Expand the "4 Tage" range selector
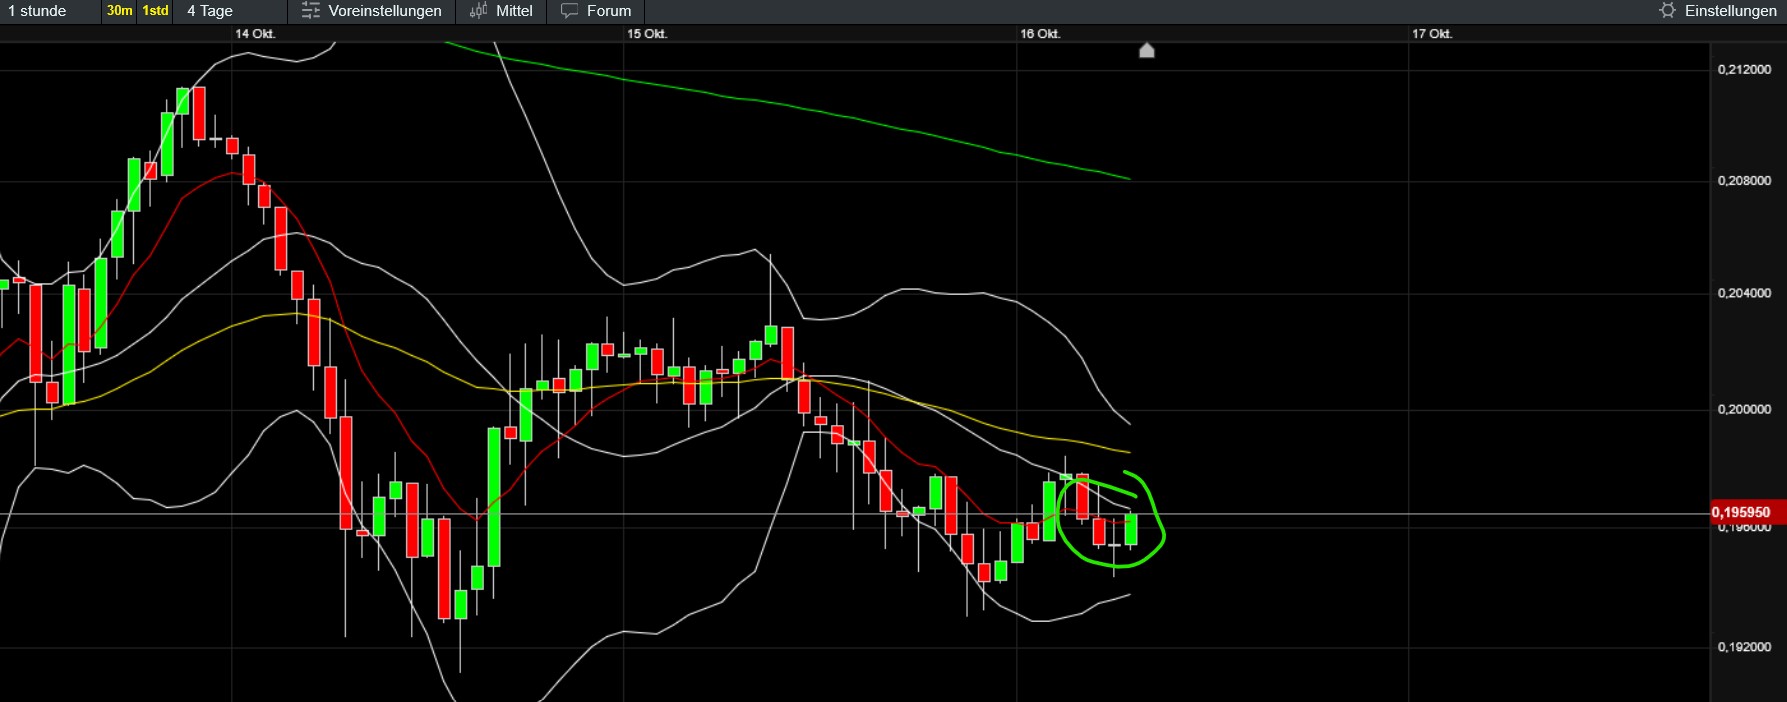 210,11
